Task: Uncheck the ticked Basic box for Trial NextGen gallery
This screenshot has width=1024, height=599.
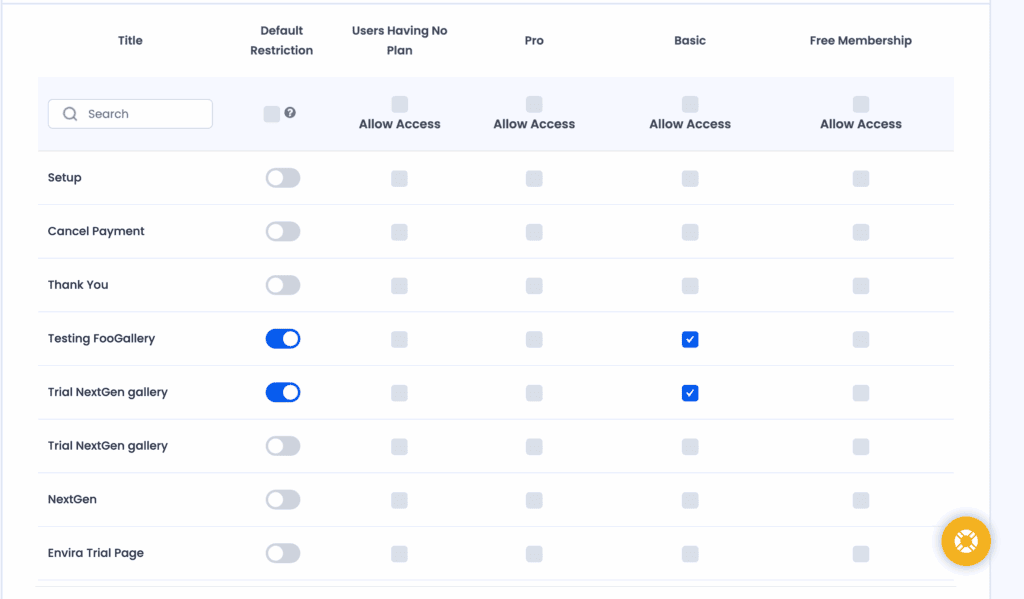Action: (690, 393)
